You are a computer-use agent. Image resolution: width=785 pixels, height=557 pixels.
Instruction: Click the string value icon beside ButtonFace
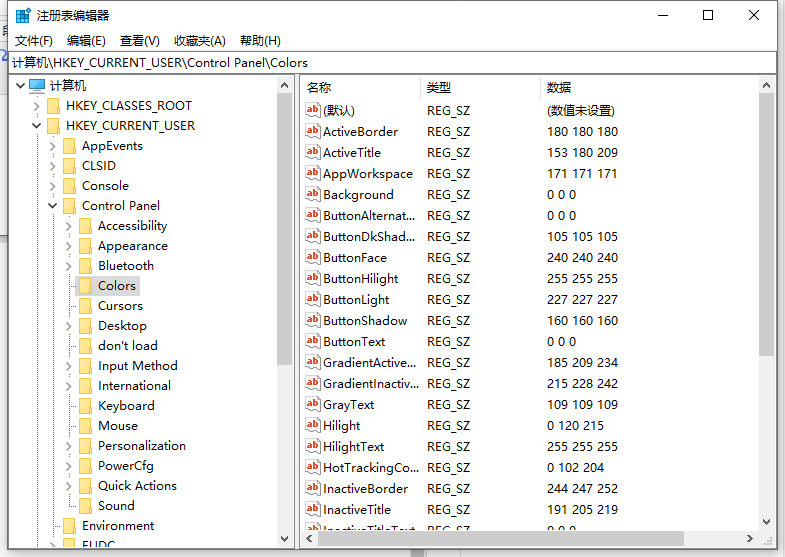click(x=313, y=258)
